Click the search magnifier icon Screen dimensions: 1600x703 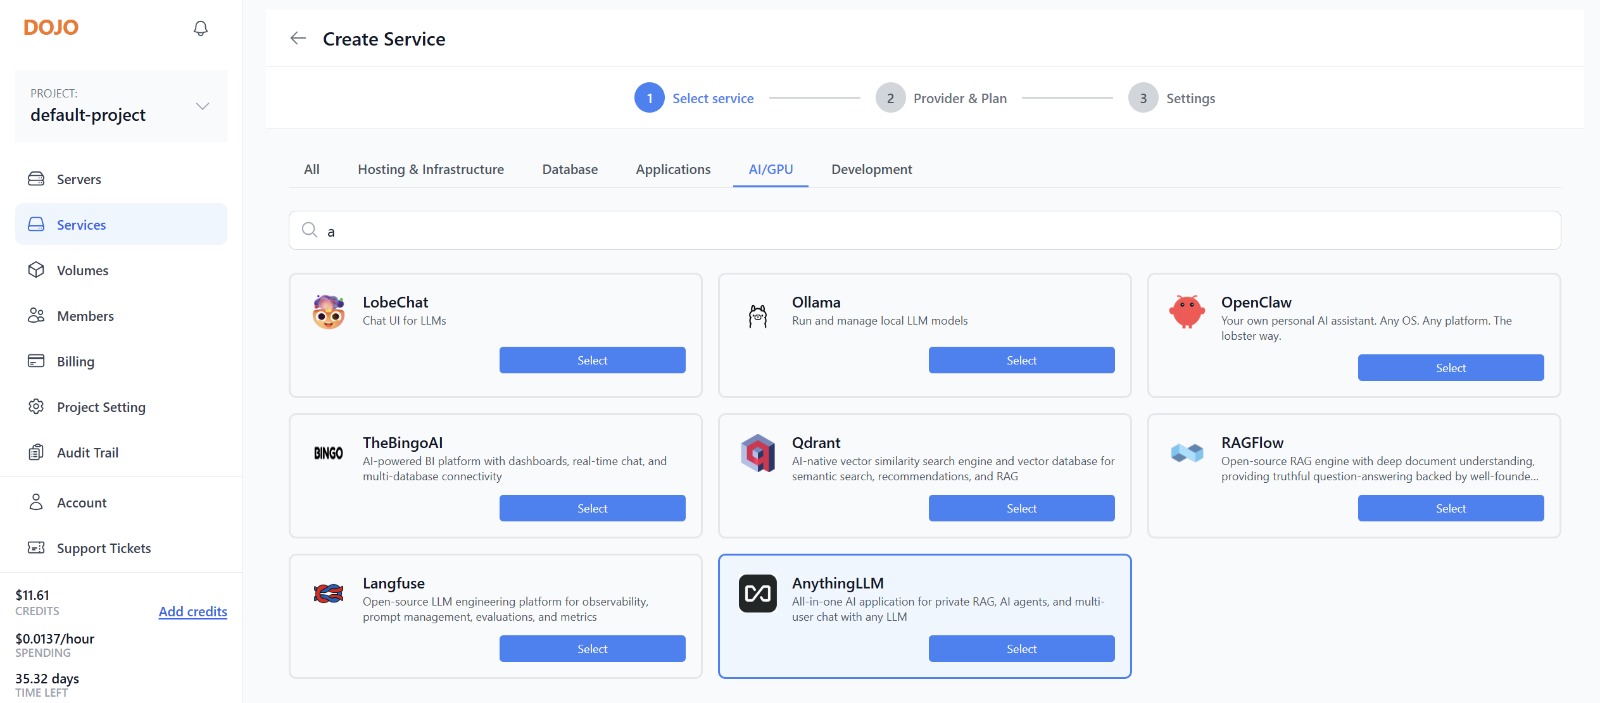(x=310, y=230)
